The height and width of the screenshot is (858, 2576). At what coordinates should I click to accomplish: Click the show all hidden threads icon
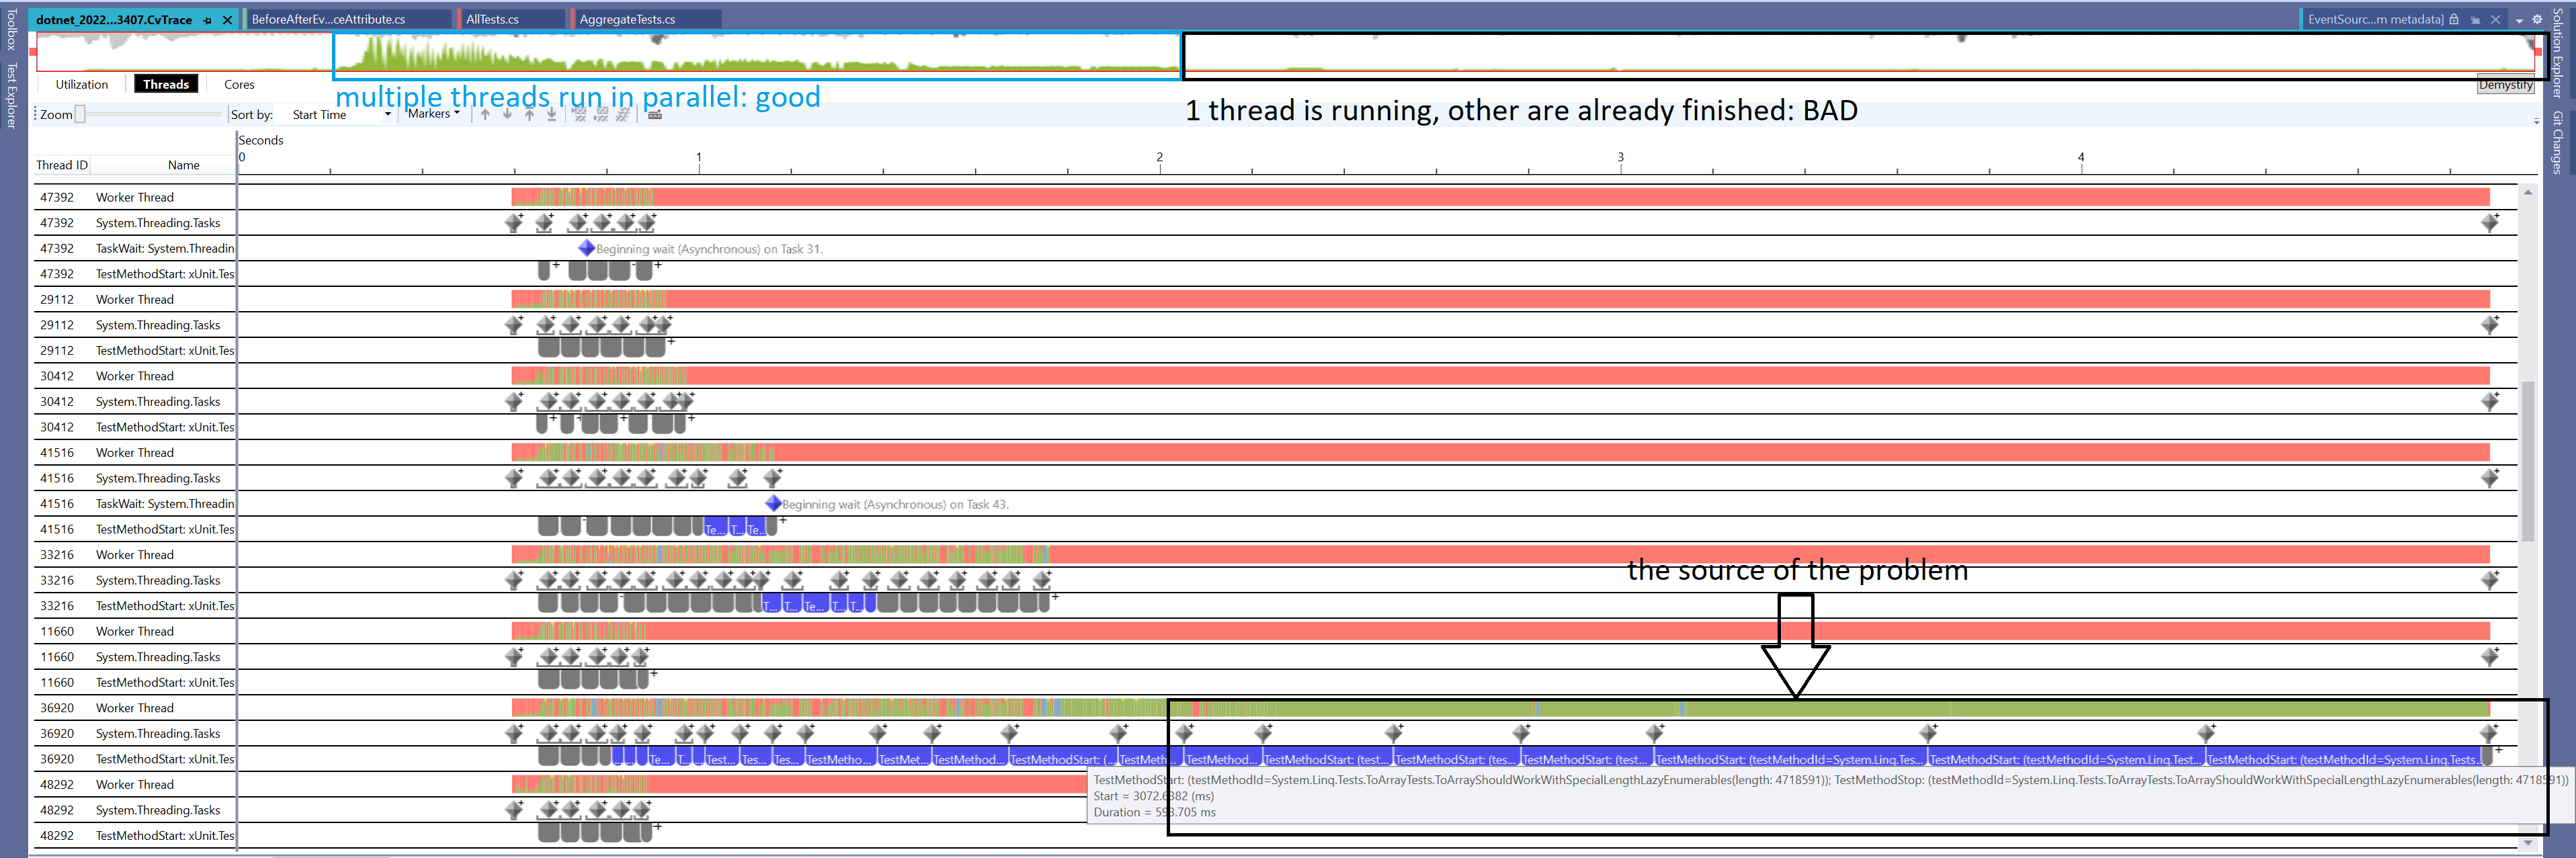pos(623,115)
